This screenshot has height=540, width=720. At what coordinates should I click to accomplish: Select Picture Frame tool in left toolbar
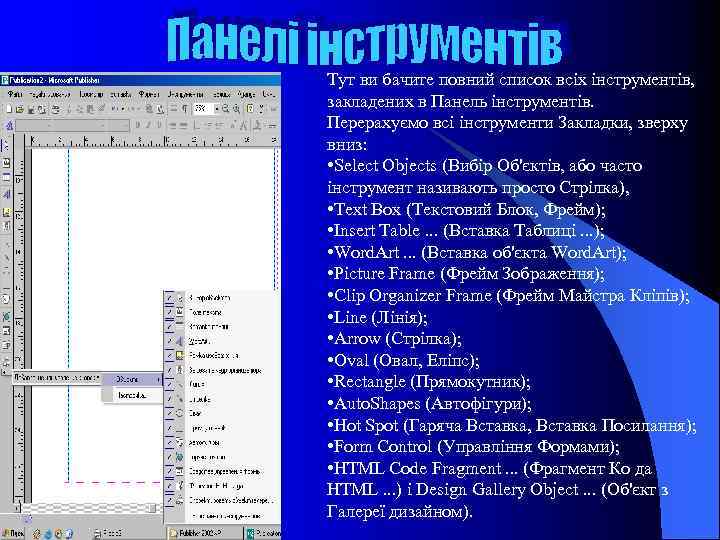pyautogui.click(x=6, y=212)
